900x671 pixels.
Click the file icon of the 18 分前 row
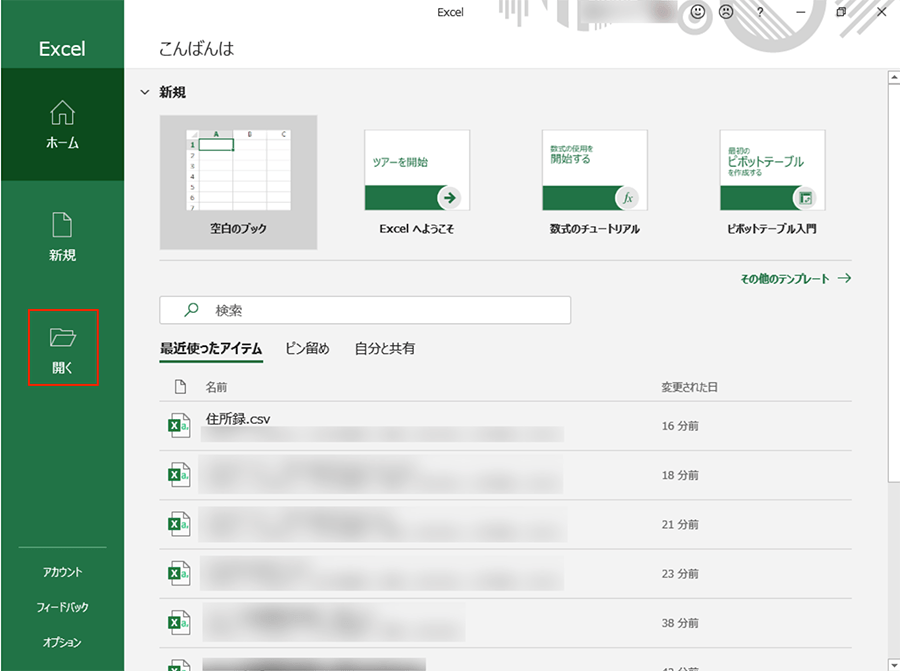click(179, 475)
